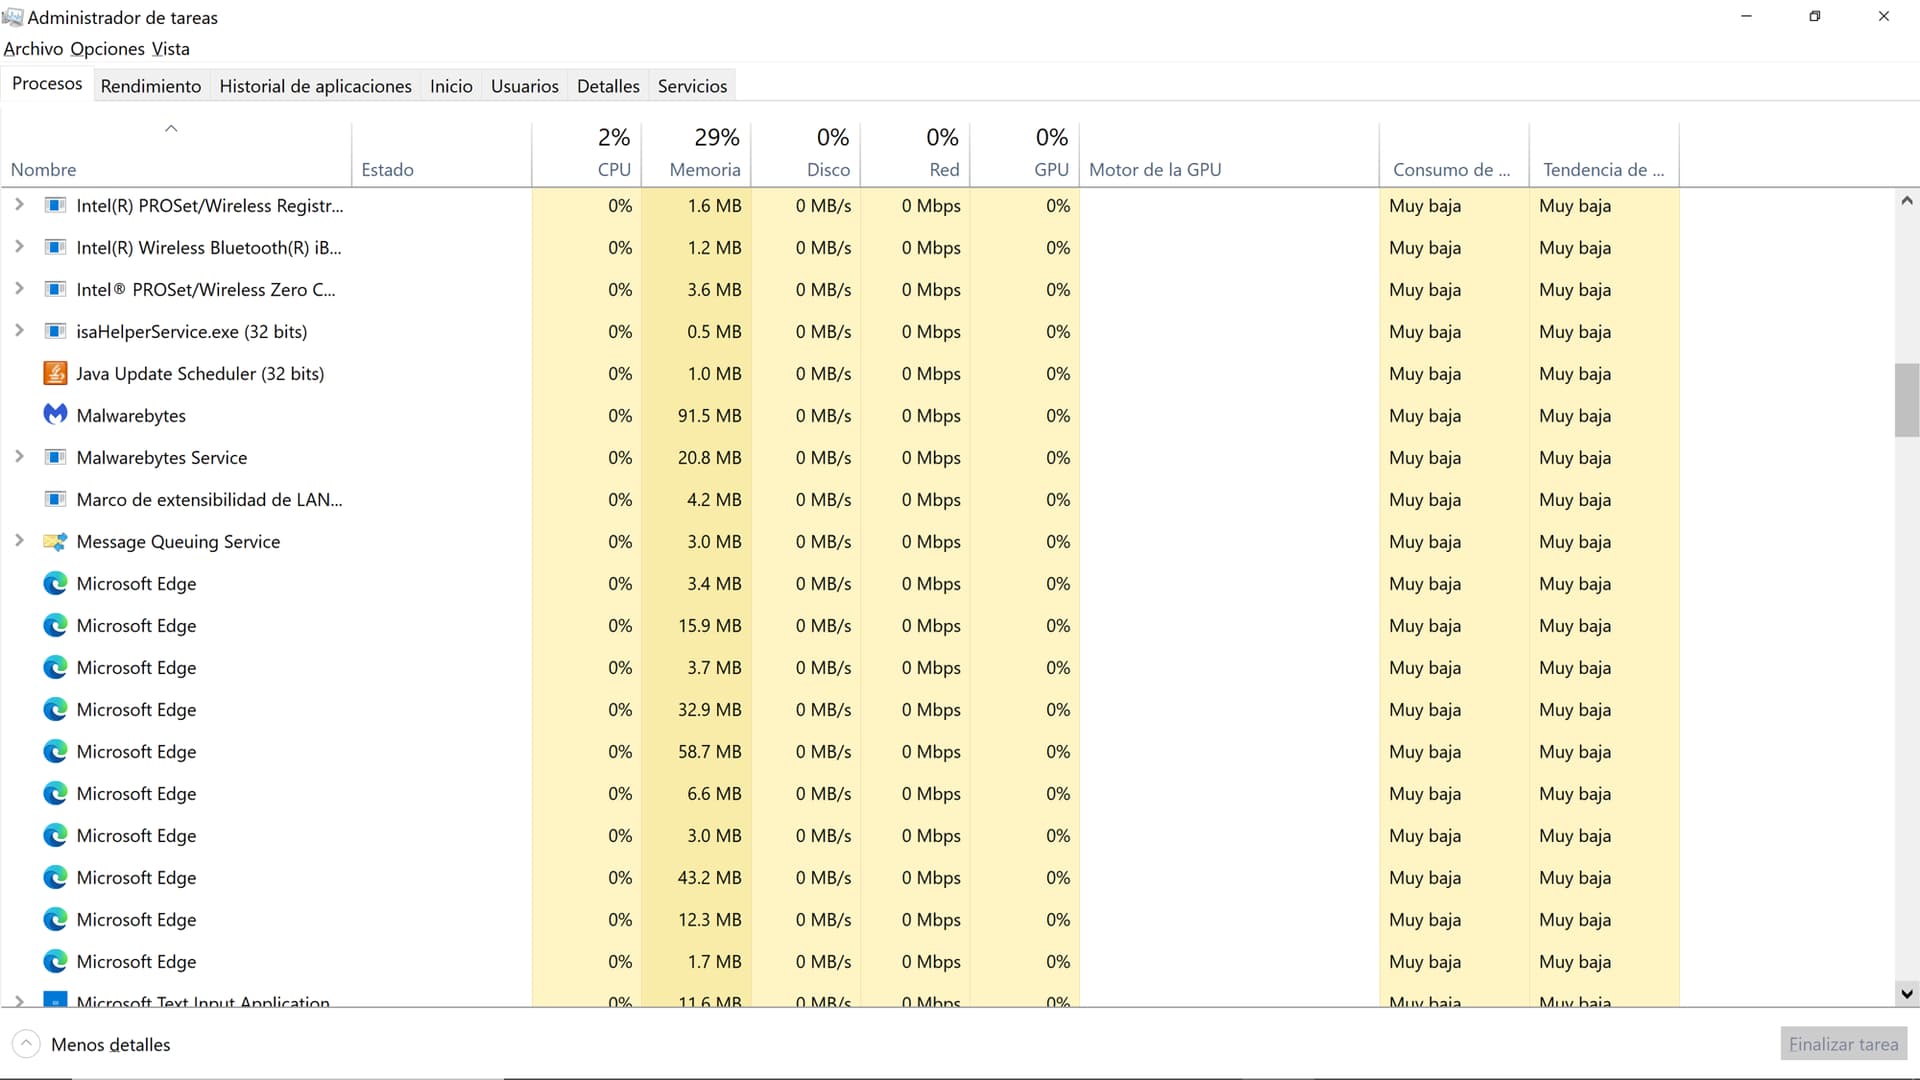Select the Malwarebytes process row name

[x=131, y=416]
